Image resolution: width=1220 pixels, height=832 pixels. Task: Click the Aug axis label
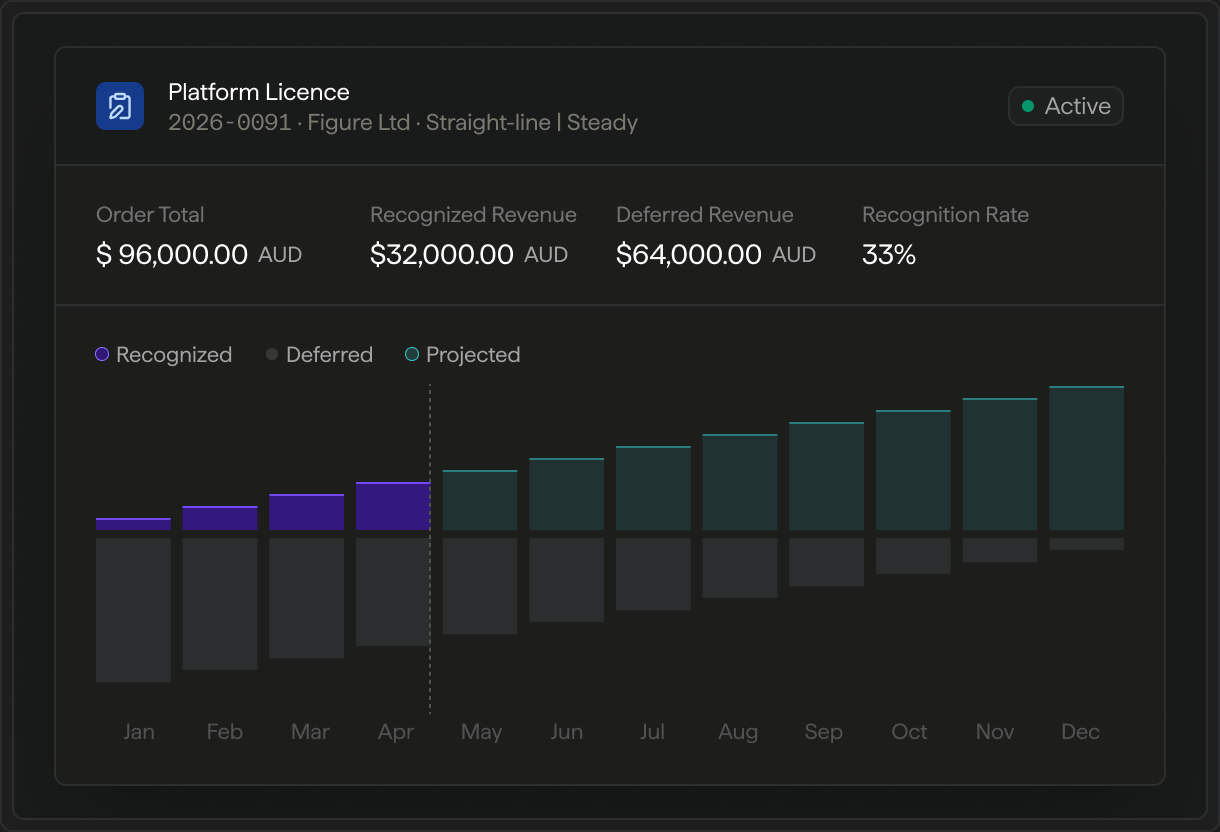coord(738,732)
